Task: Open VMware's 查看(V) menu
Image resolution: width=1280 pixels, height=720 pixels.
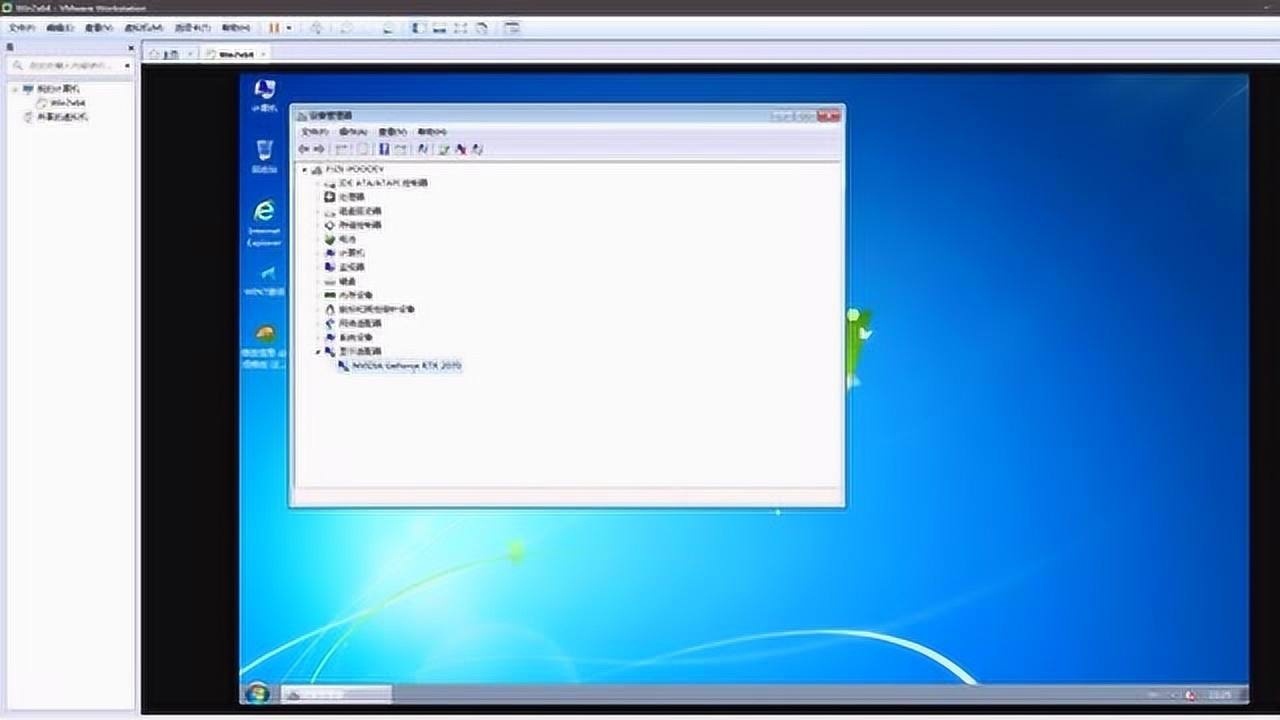Action: 98,28
